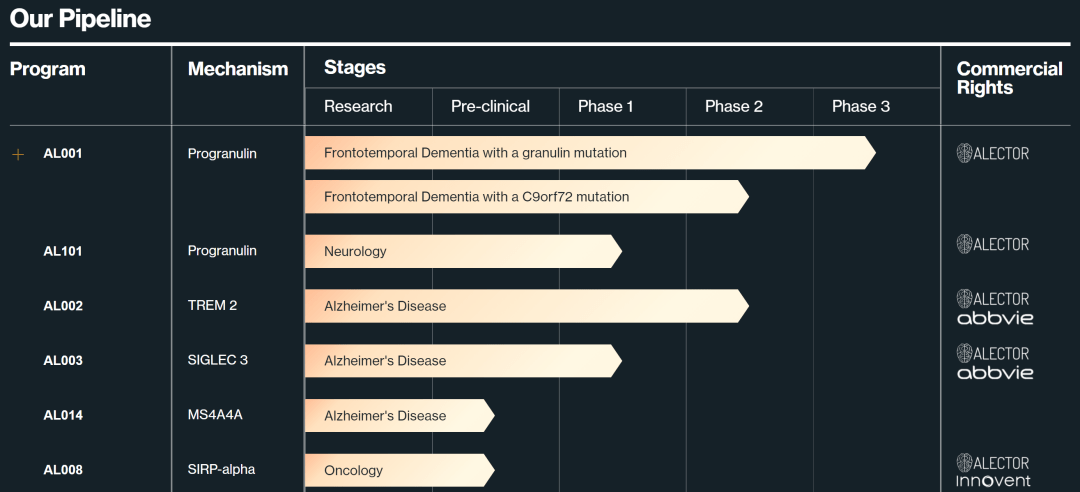Image resolution: width=1080 pixels, height=492 pixels.
Task: Select the Pre-clinical stage column header
Action: point(490,106)
